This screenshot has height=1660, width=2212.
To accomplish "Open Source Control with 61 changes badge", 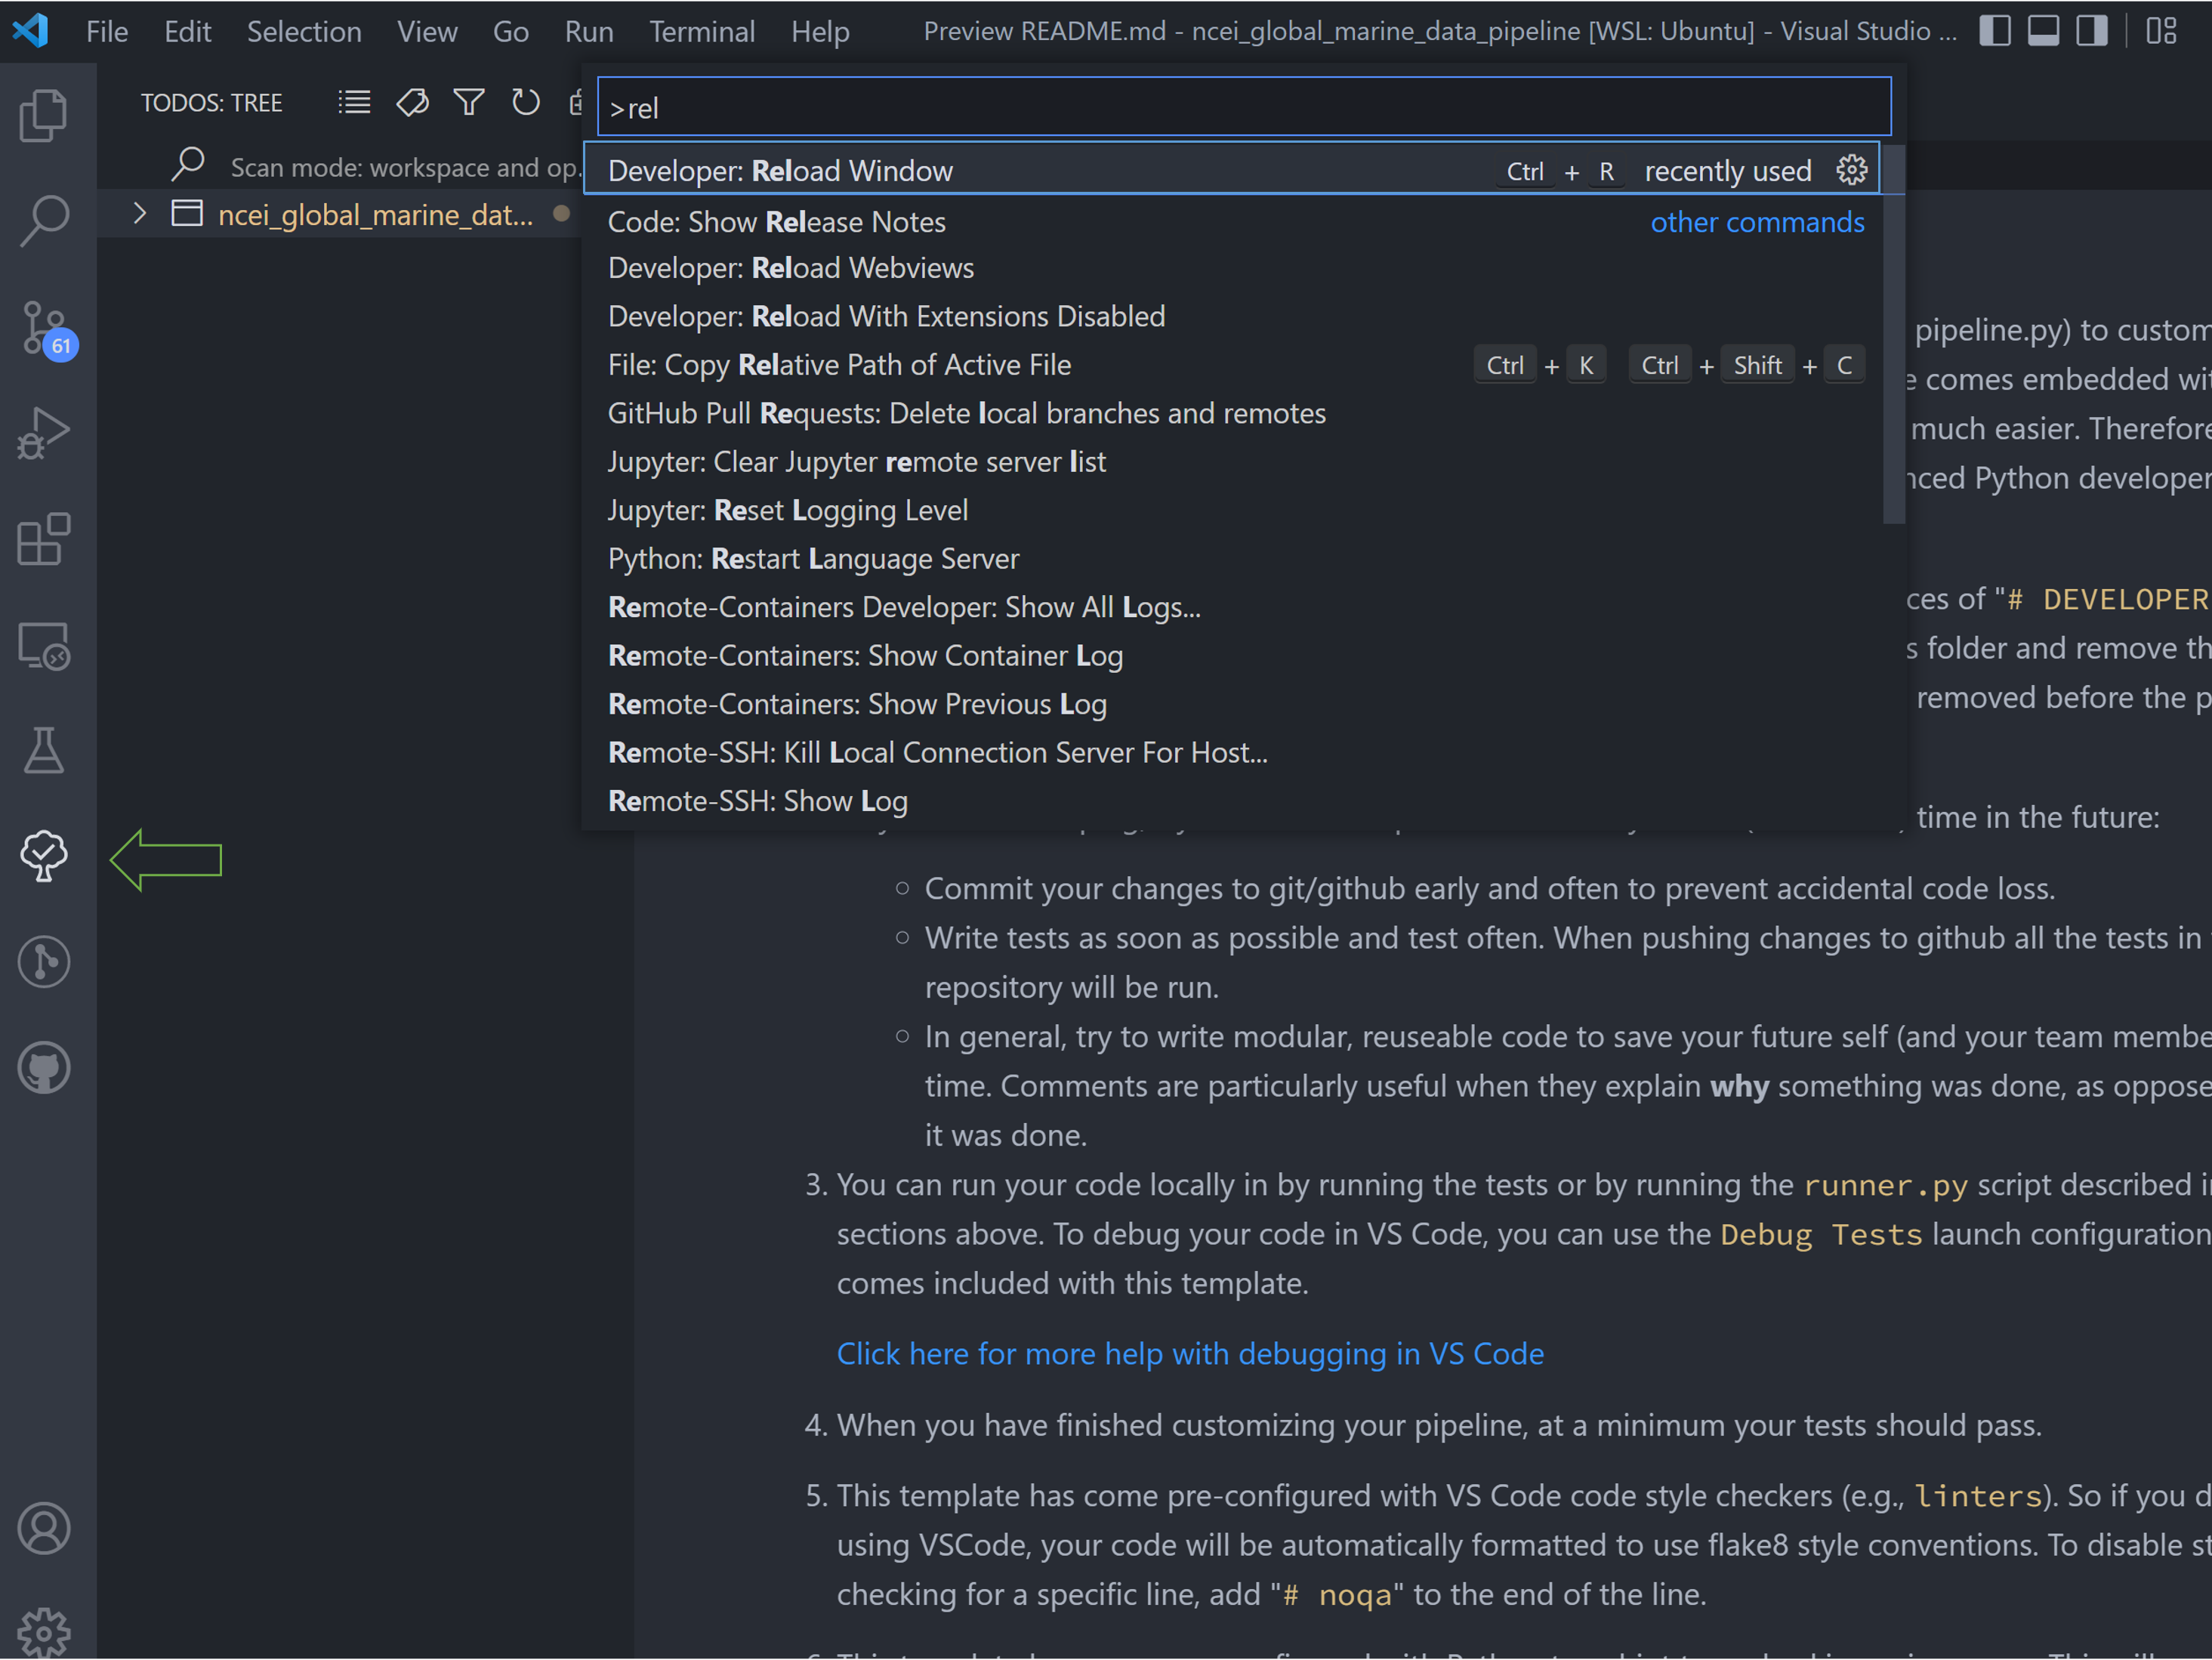I will (46, 328).
